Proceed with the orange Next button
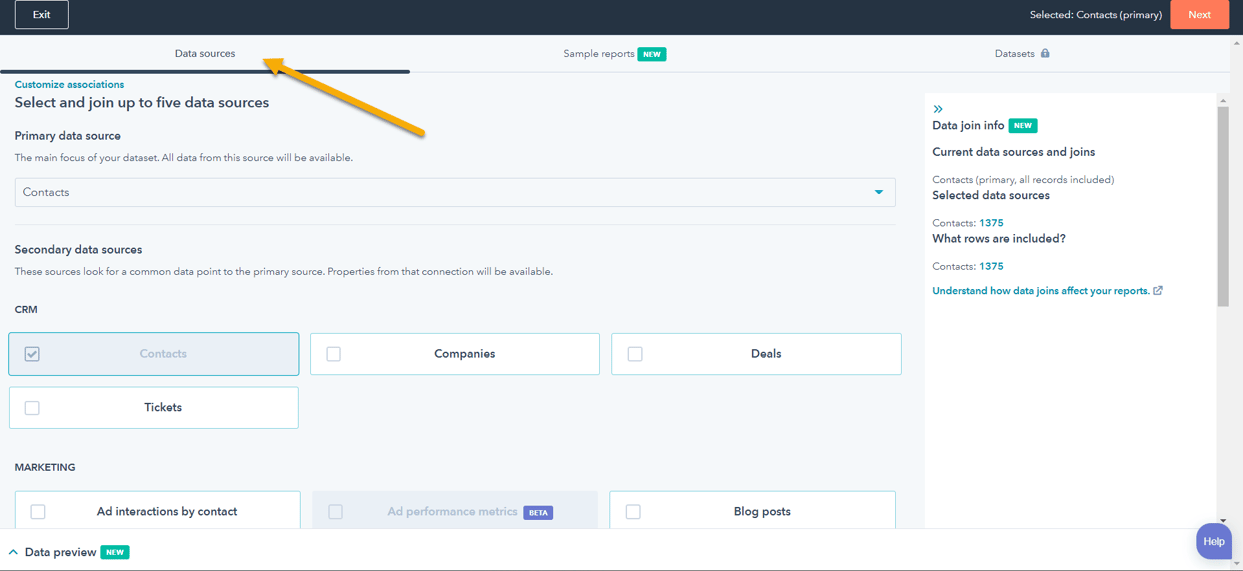Viewport: 1243px width, 571px height. (x=1199, y=15)
